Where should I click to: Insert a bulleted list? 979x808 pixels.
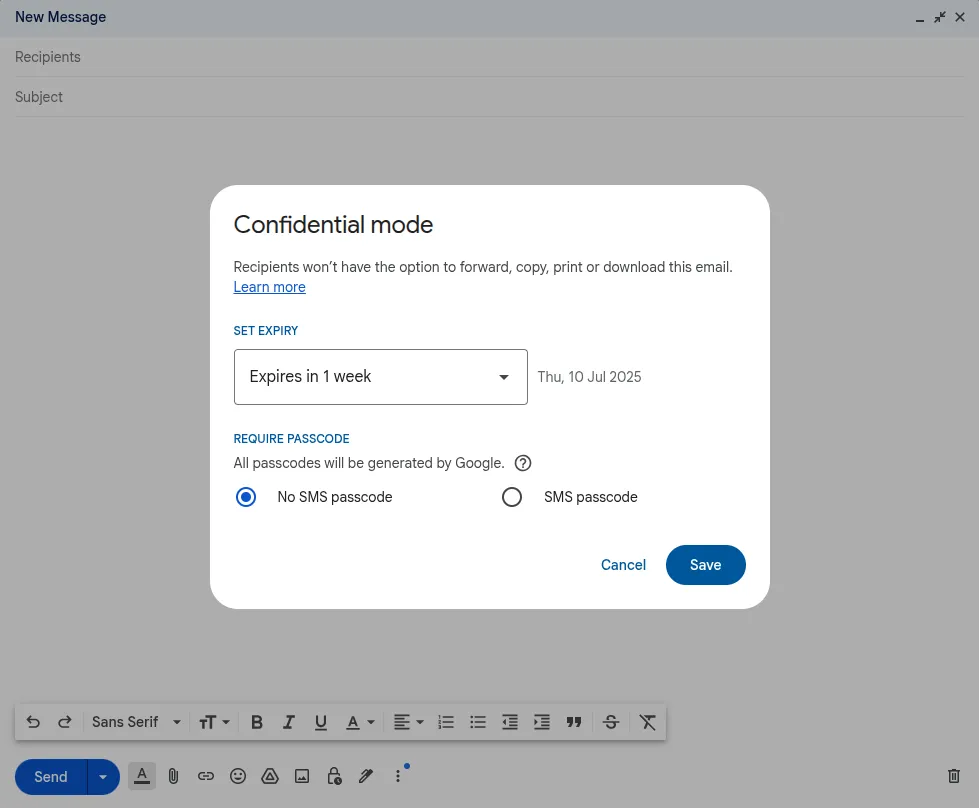(x=478, y=722)
